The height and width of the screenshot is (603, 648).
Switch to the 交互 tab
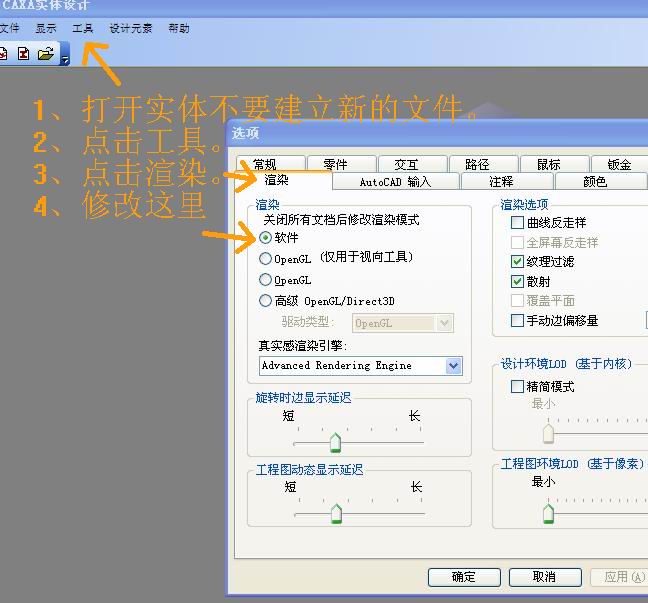click(412, 164)
